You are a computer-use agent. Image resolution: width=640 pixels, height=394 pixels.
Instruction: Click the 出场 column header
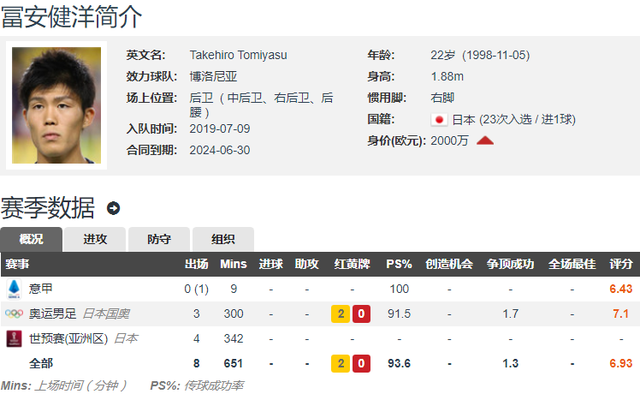click(196, 264)
